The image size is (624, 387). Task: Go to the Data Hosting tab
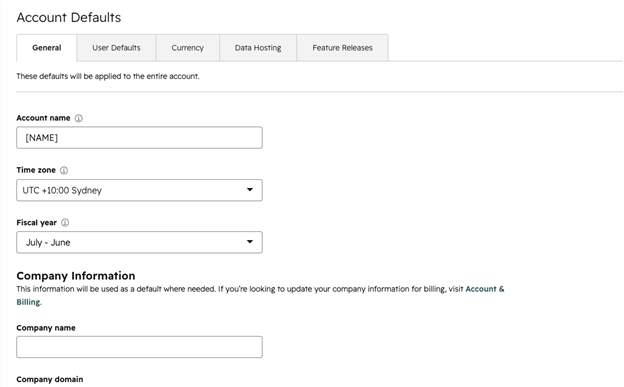tap(258, 48)
